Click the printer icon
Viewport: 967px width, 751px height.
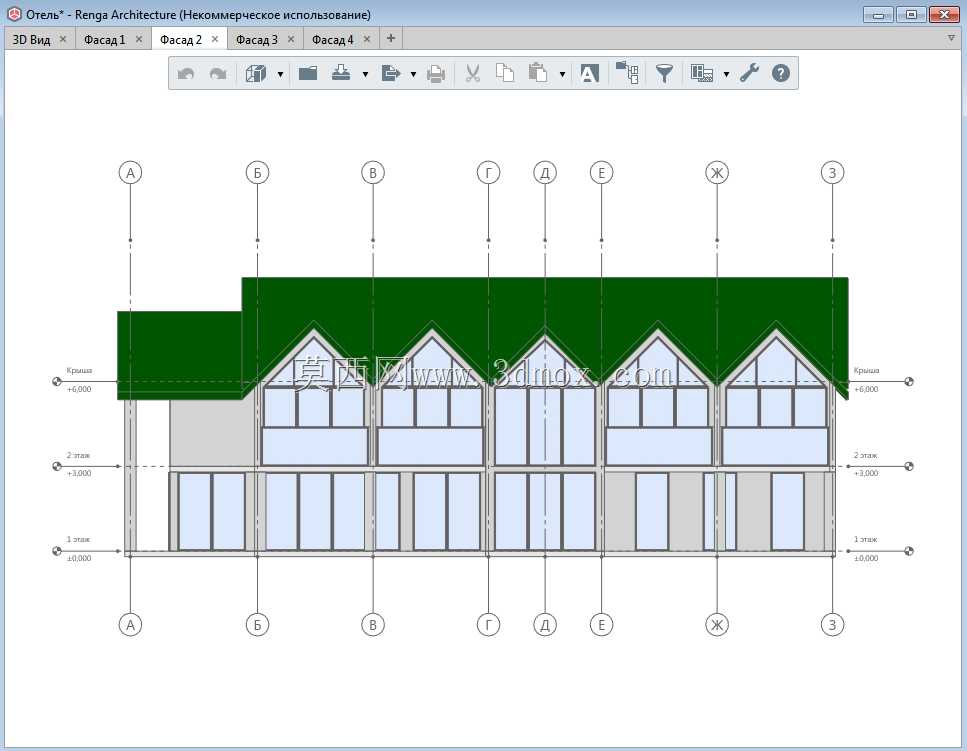(x=436, y=74)
